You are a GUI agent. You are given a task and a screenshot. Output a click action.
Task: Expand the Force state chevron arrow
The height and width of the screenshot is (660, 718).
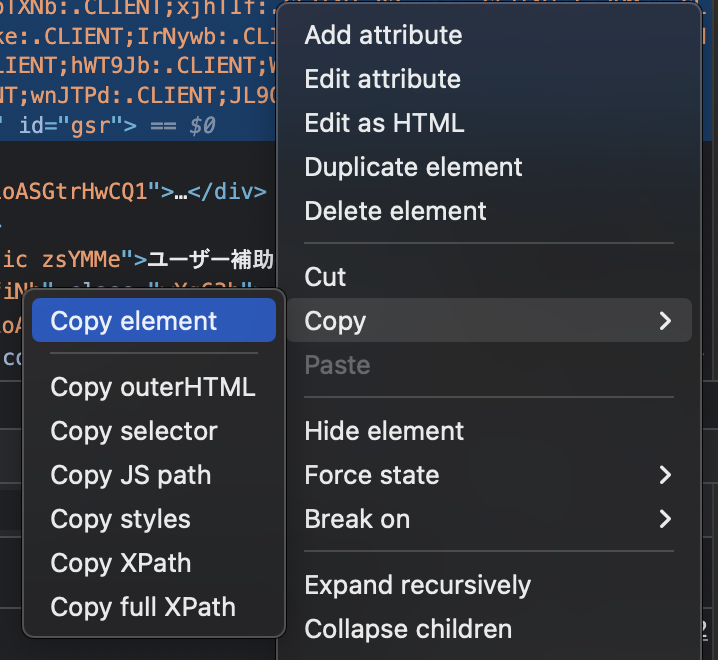(x=665, y=475)
